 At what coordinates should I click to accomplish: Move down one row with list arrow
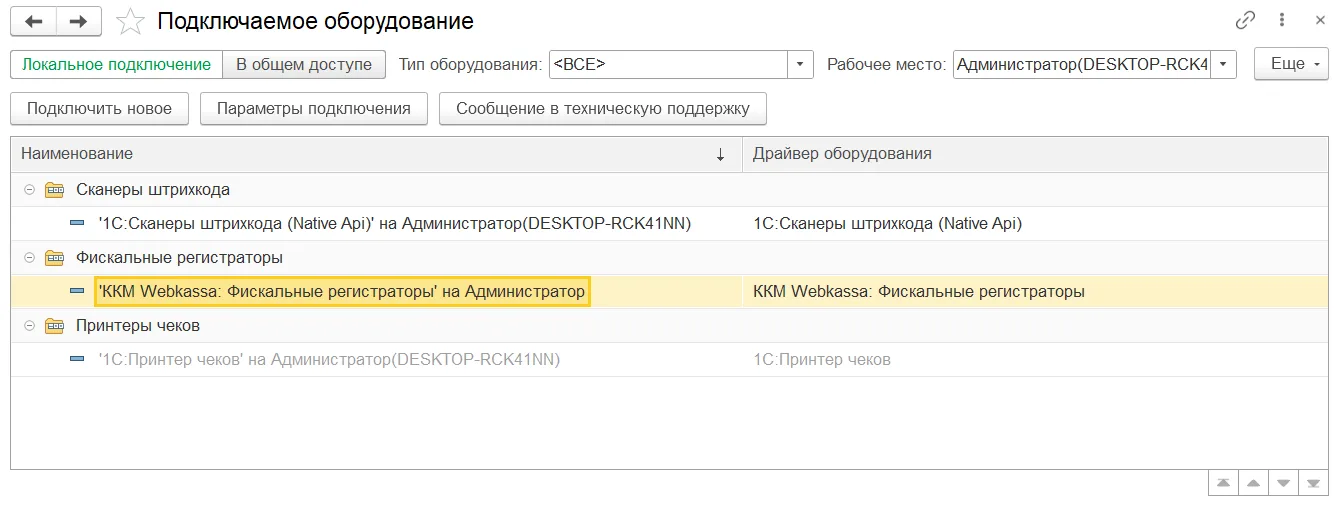(1283, 483)
